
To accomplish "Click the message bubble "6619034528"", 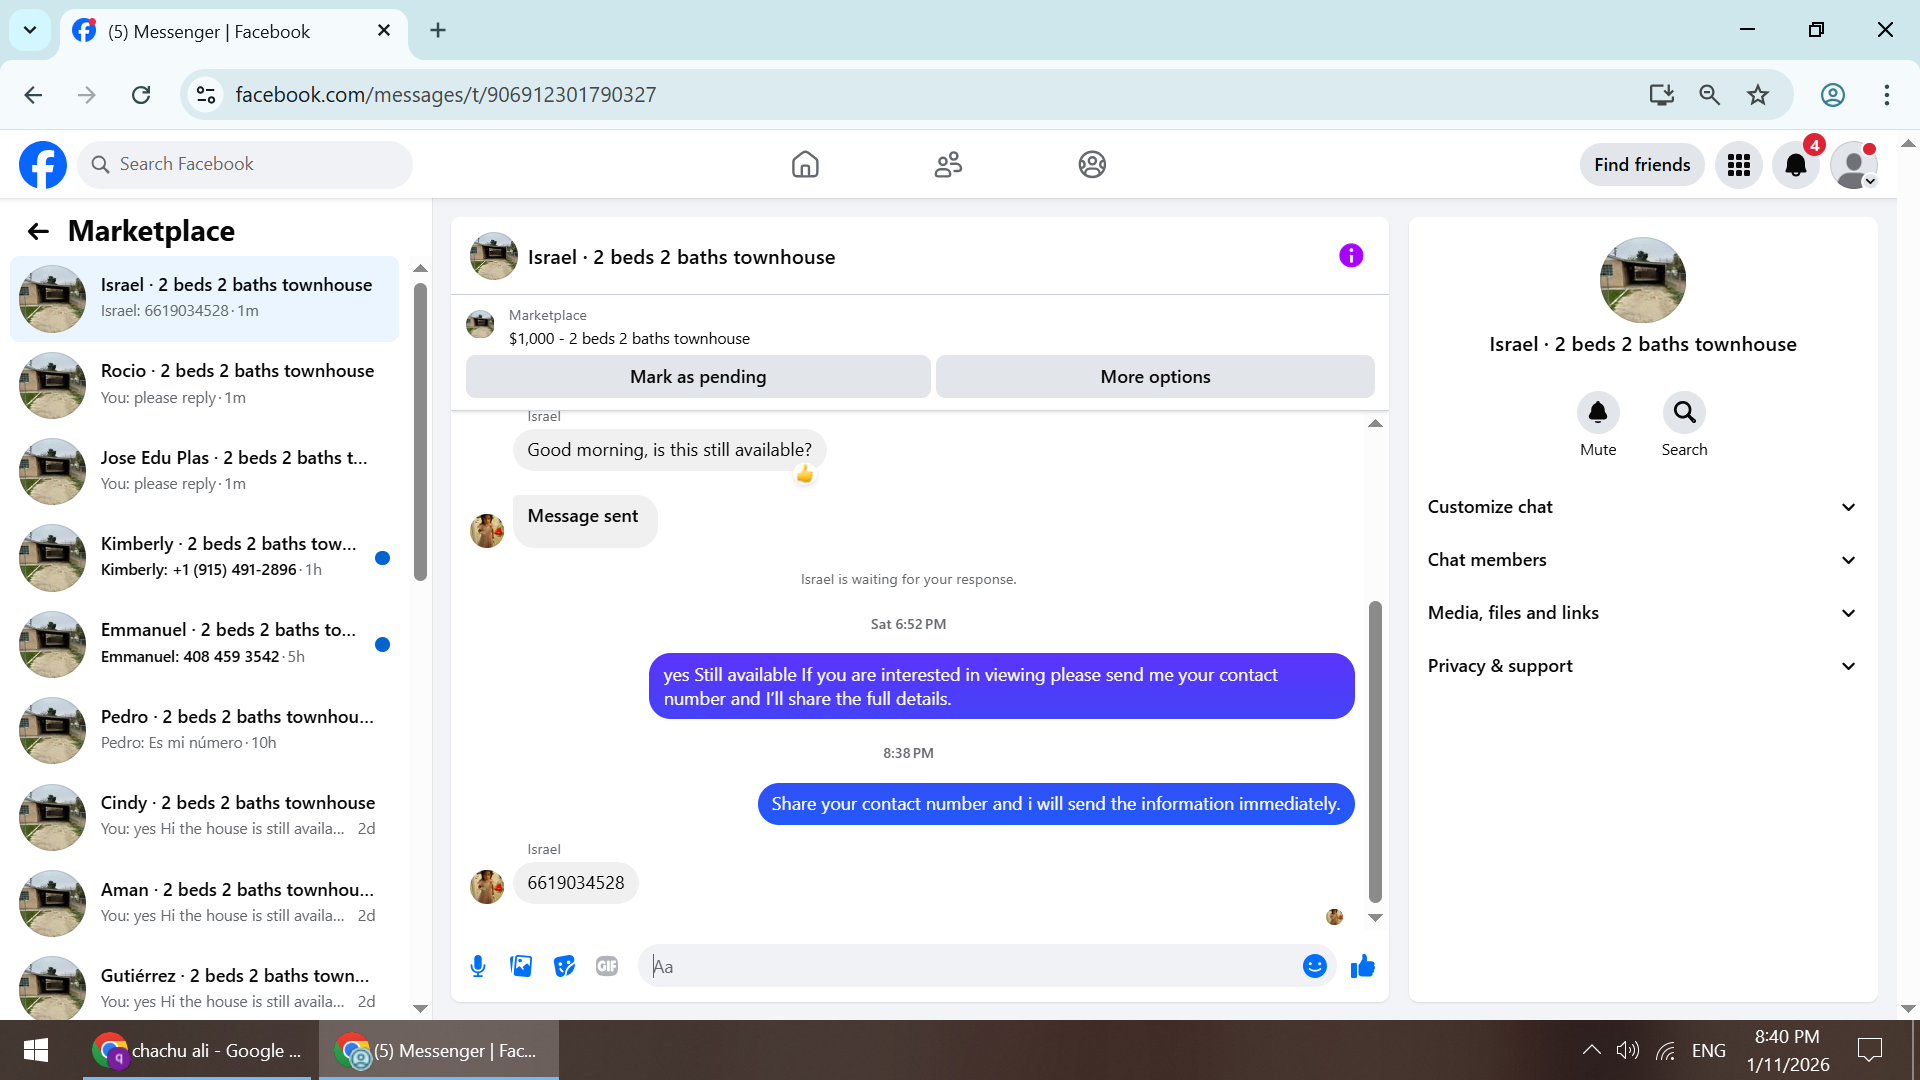I will 576,883.
